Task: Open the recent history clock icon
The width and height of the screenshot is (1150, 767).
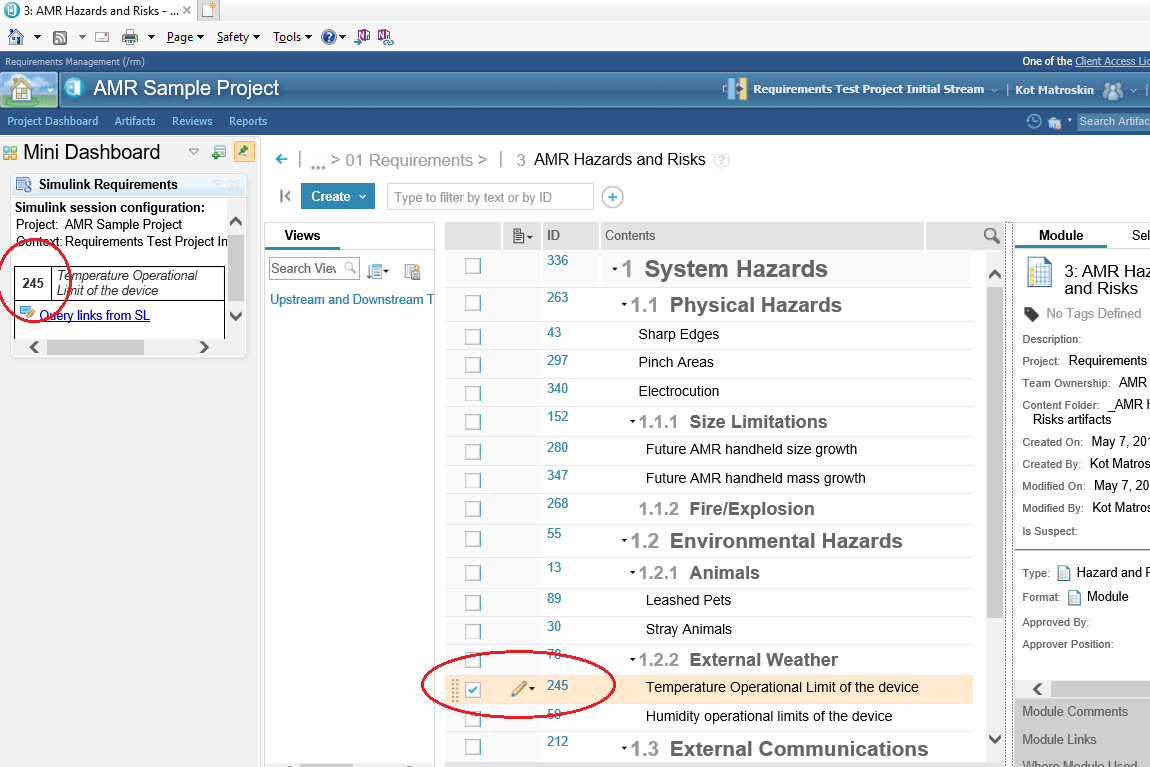Action: (1033, 122)
